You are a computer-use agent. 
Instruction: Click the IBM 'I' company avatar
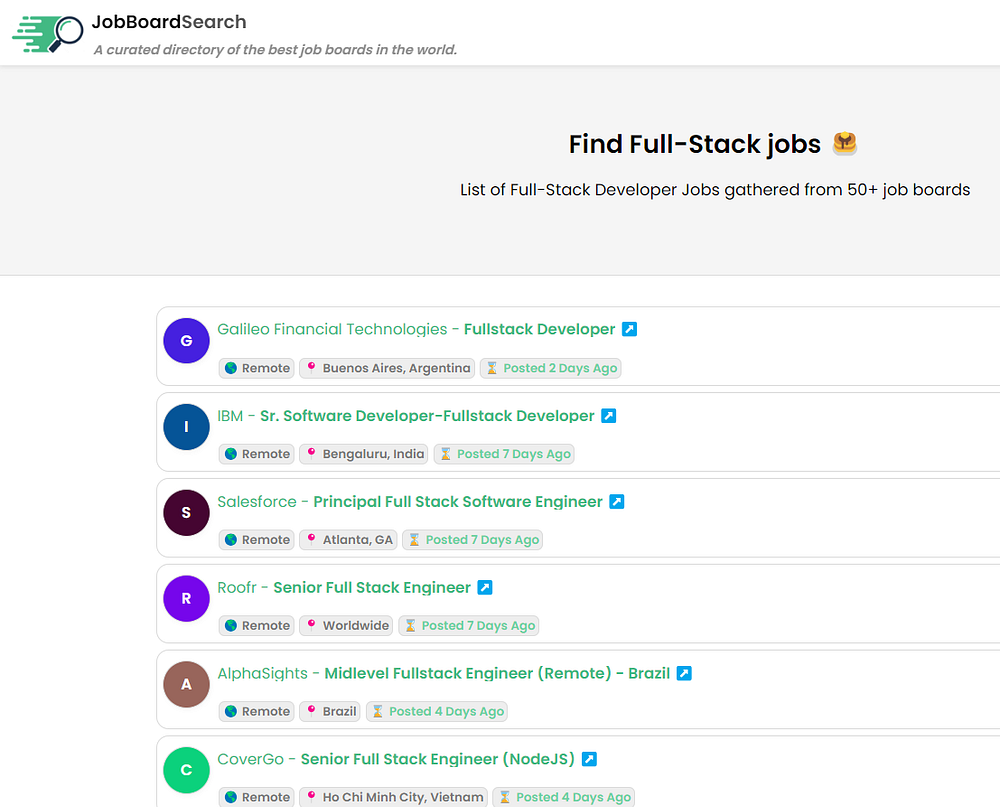[x=186, y=427]
